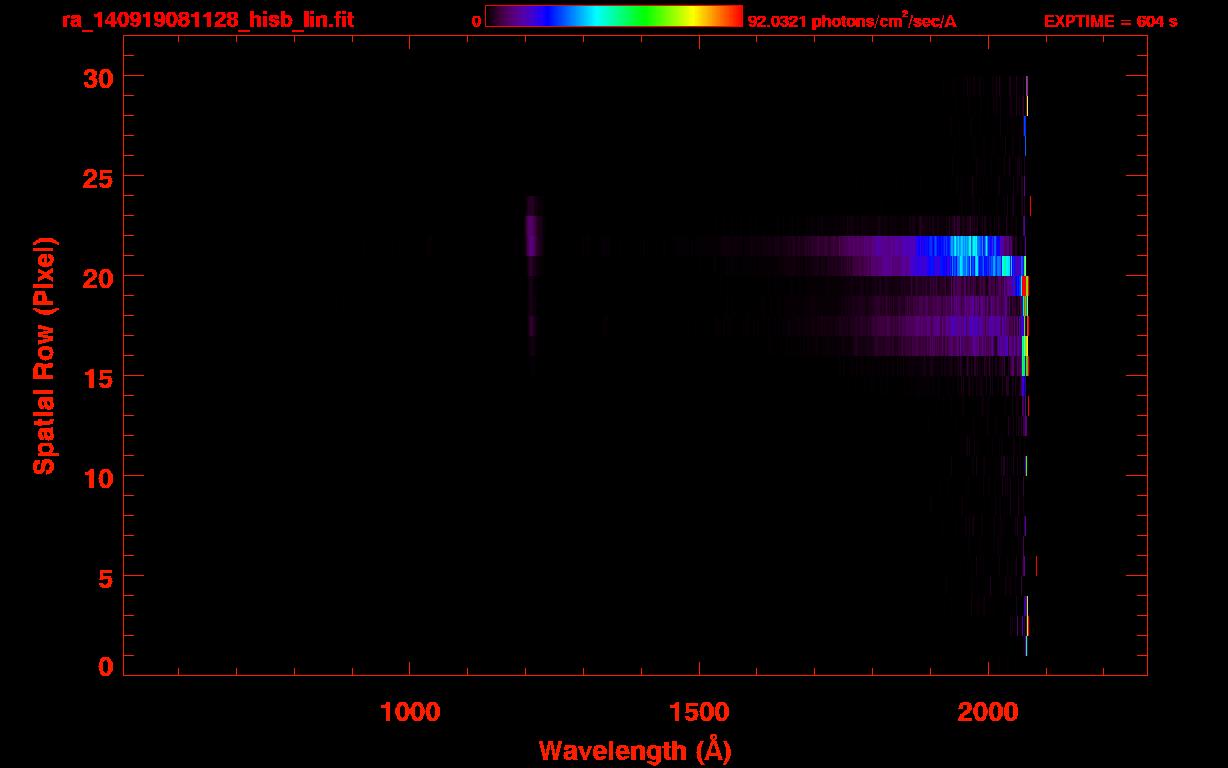Click the color bar minimum value 0
Screen dimensions: 1228x768
pos(477,21)
